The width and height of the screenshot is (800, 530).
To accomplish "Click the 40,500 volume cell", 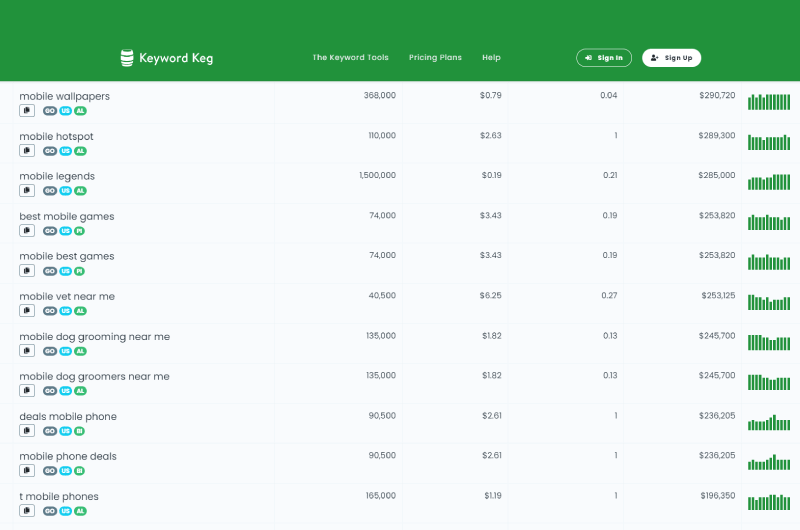I will tap(382, 296).
